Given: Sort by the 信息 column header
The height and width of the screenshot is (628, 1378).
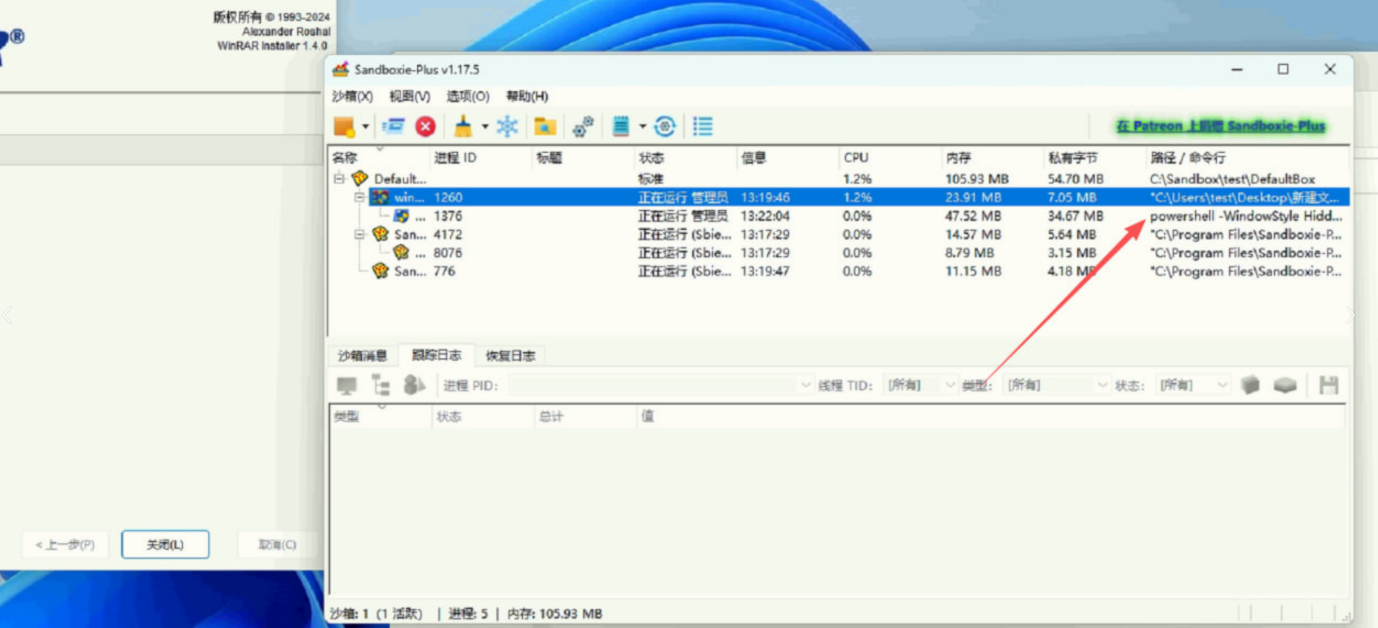Looking at the screenshot, I should click(787, 158).
